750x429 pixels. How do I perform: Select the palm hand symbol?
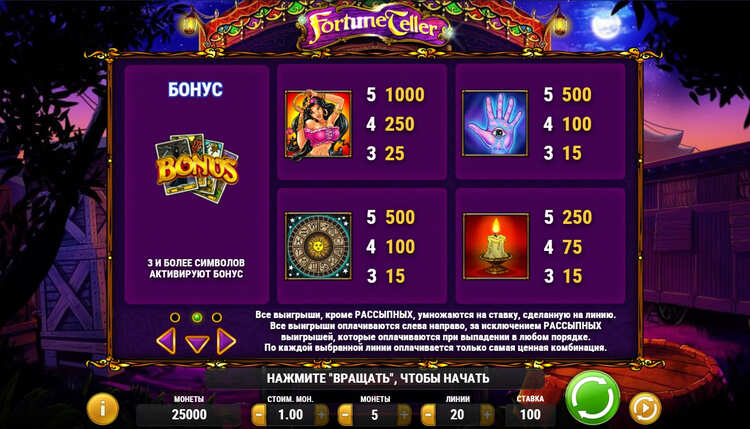495,123
